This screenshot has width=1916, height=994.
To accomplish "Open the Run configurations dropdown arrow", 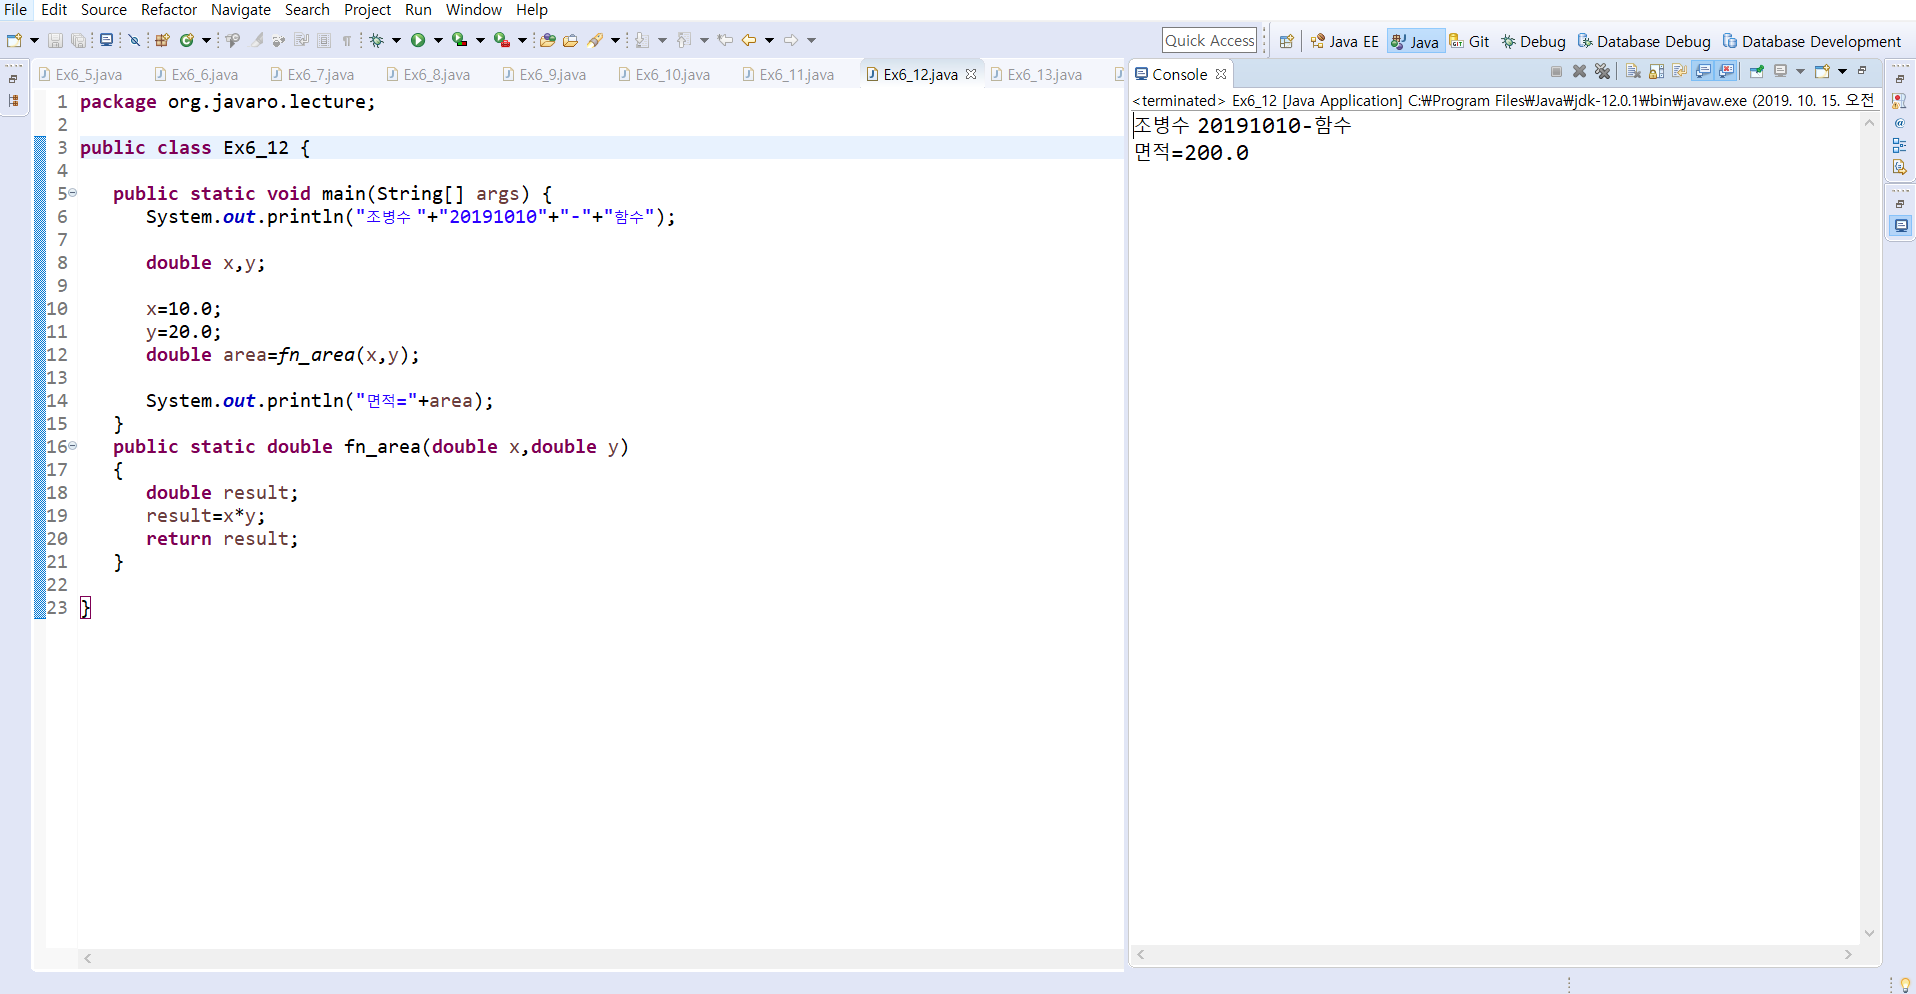I will [438, 40].
